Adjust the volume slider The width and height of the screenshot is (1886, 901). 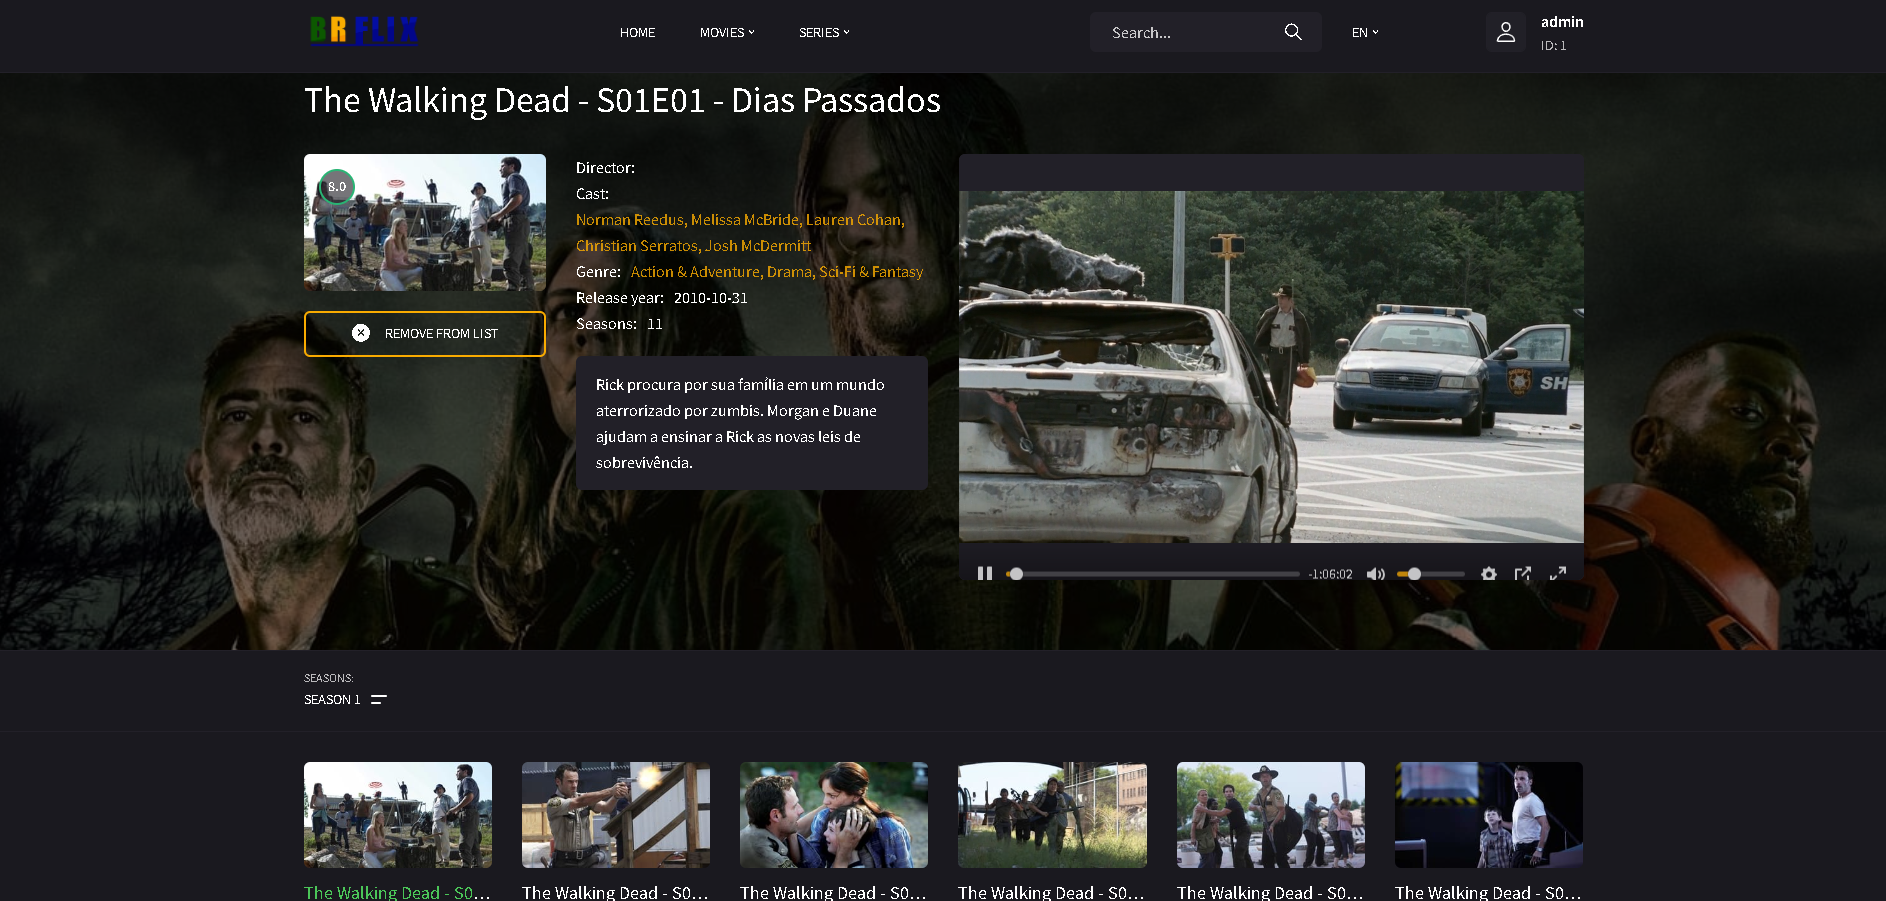click(x=1431, y=574)
